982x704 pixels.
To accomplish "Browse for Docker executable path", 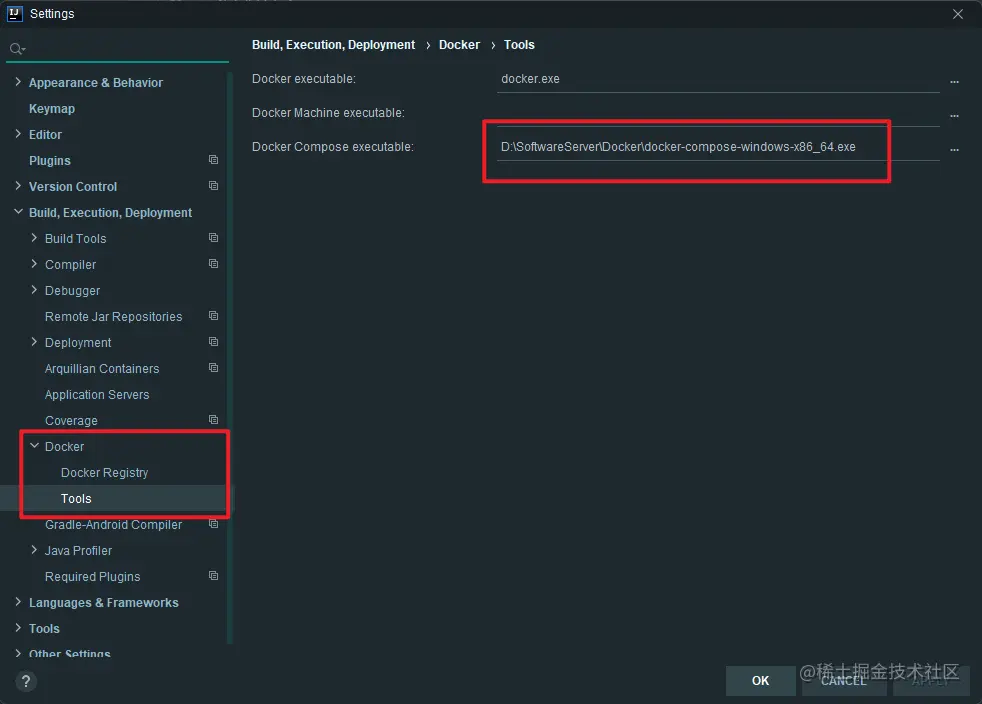I will pos(954,80).
